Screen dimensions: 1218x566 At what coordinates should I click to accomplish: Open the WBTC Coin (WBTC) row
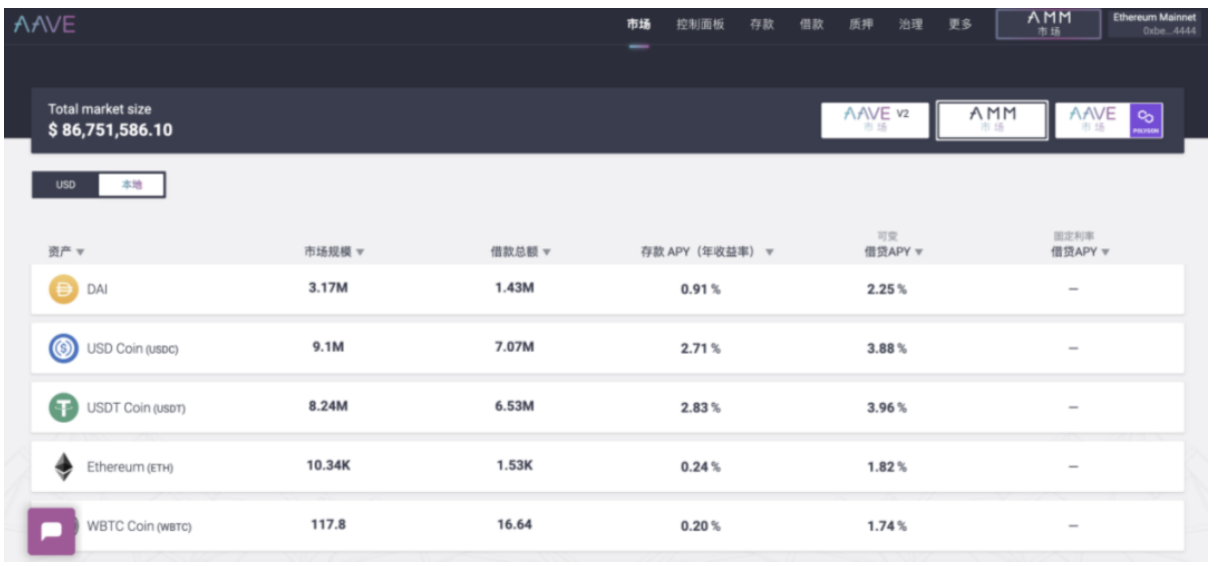(x=607, y=525)
